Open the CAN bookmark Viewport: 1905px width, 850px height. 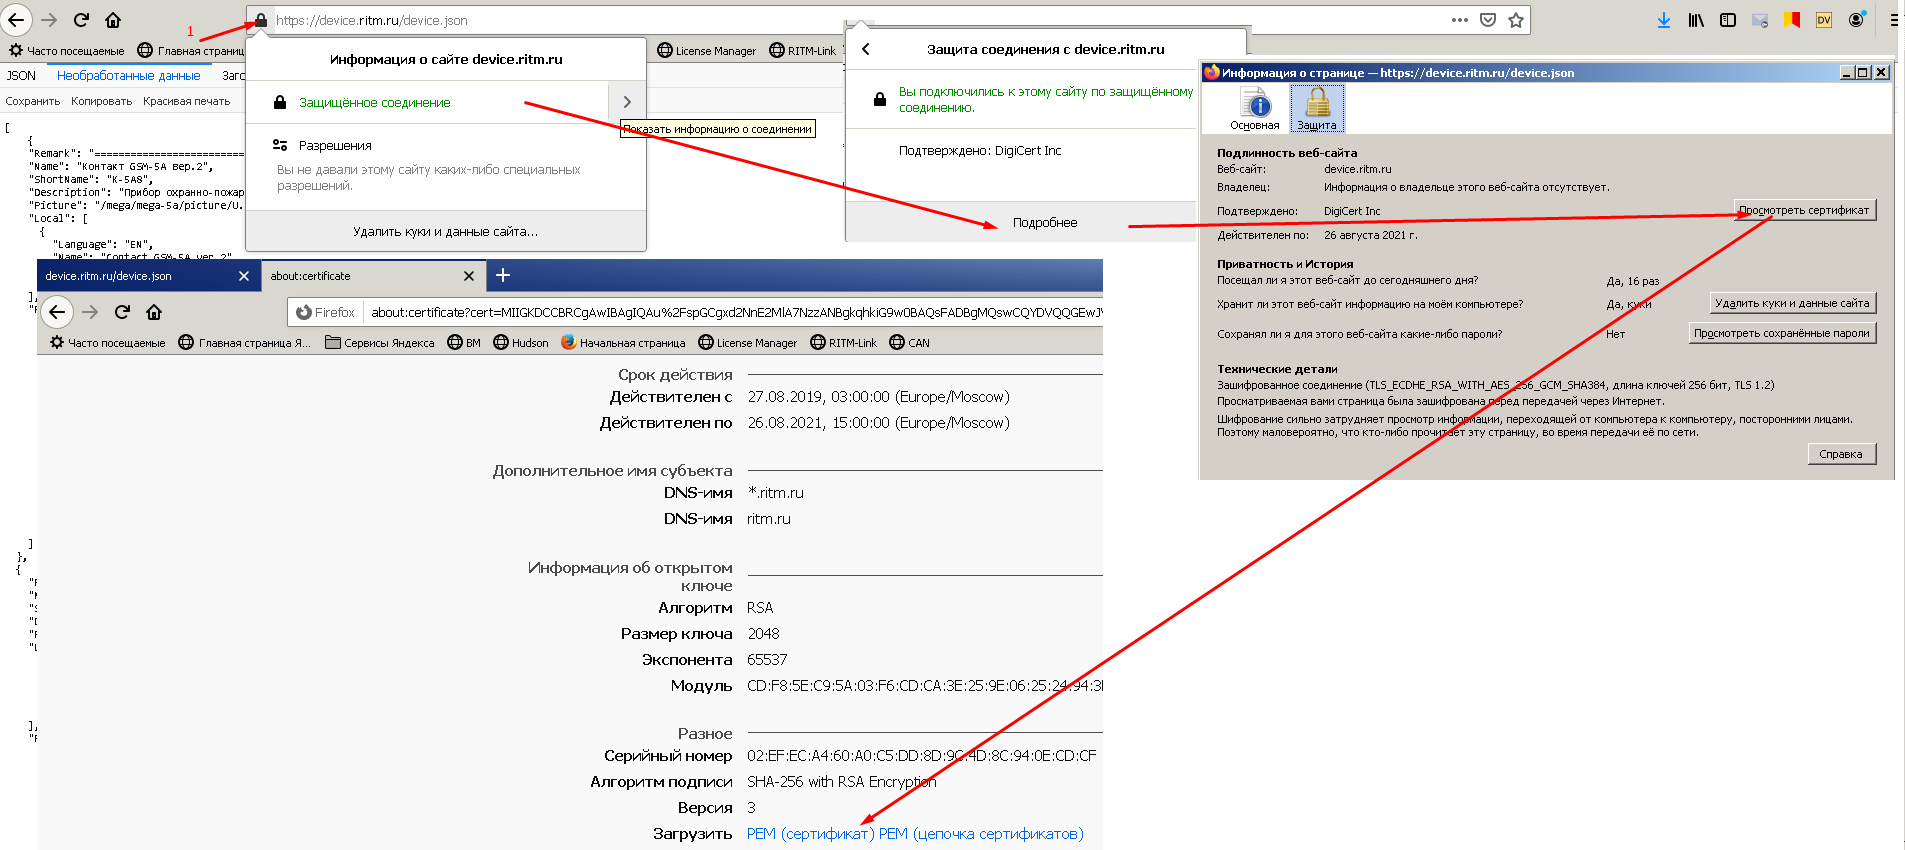(910, 343)
